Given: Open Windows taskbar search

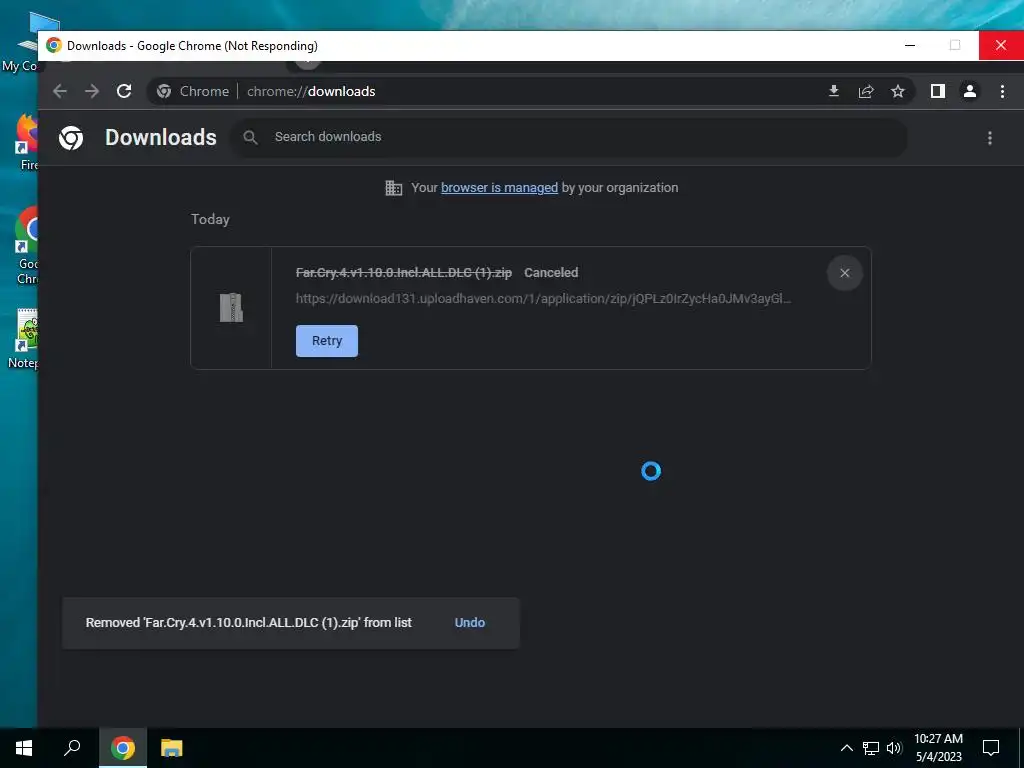Looking at the screenshot, I should [72, 748].
